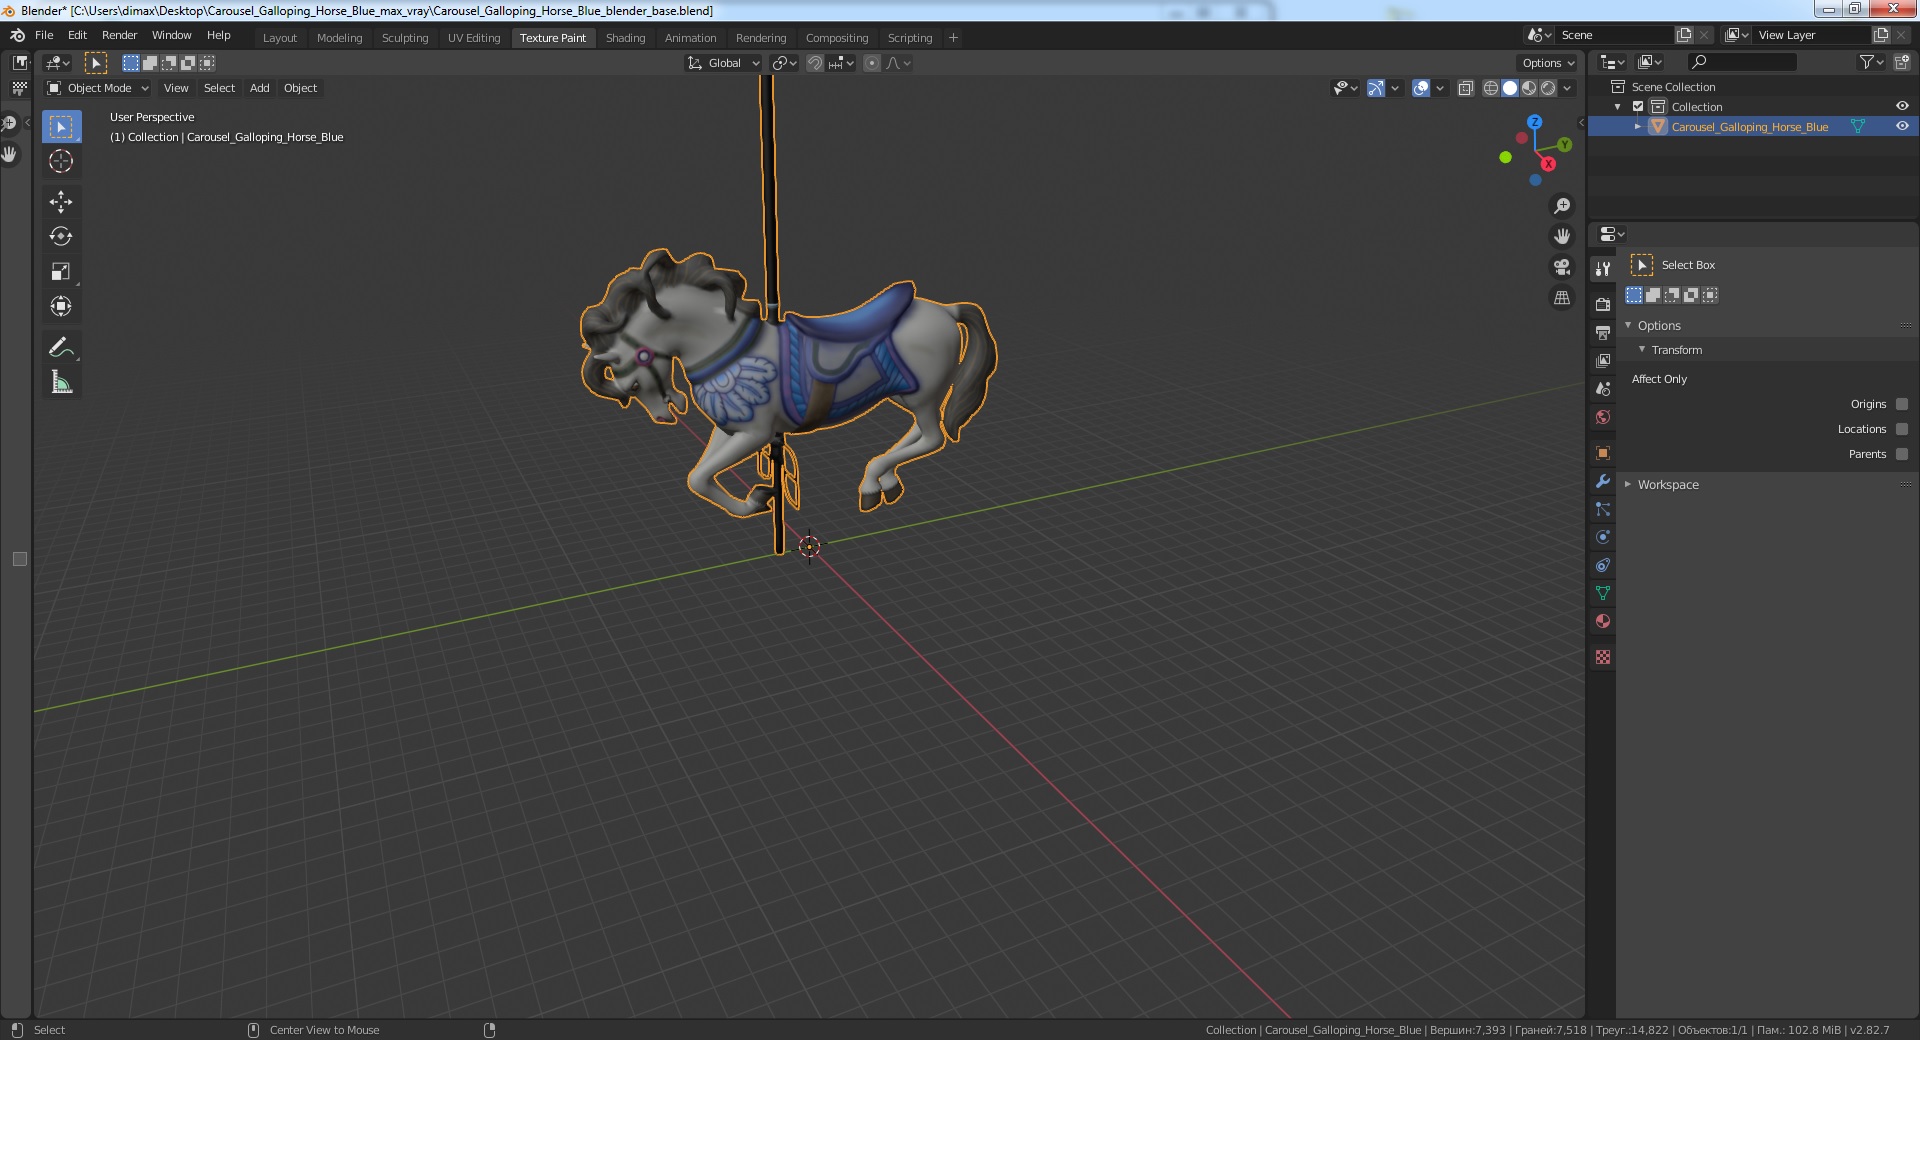Viewport: 1920px width, 1158px height.
Task: Open the Modifier wrench properties tab
Action: click(1603, 481)
